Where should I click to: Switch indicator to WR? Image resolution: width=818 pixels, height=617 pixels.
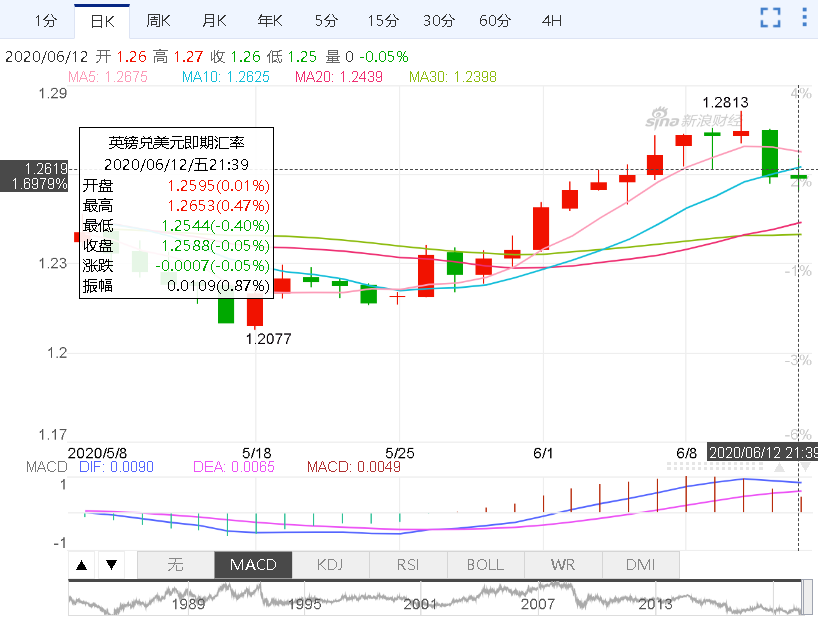(563, 565)
